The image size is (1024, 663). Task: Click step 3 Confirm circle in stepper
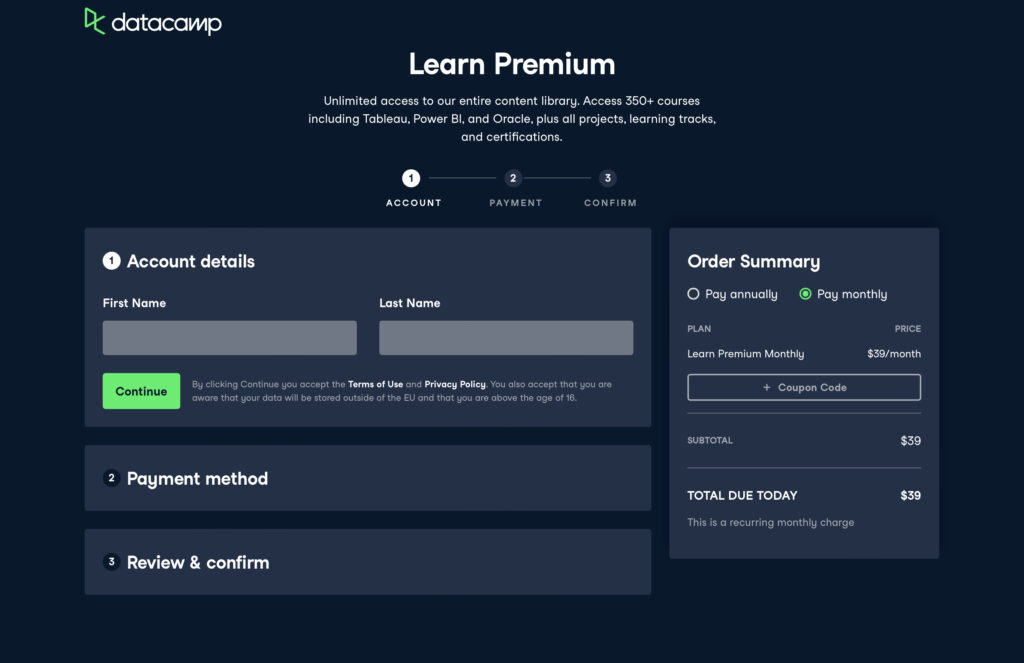(x=607, y=178)
